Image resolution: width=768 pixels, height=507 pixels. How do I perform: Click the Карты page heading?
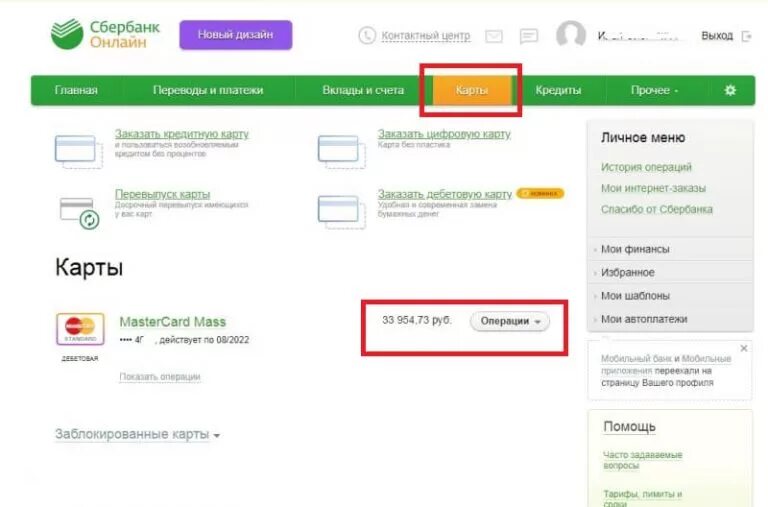click(89, 267)
